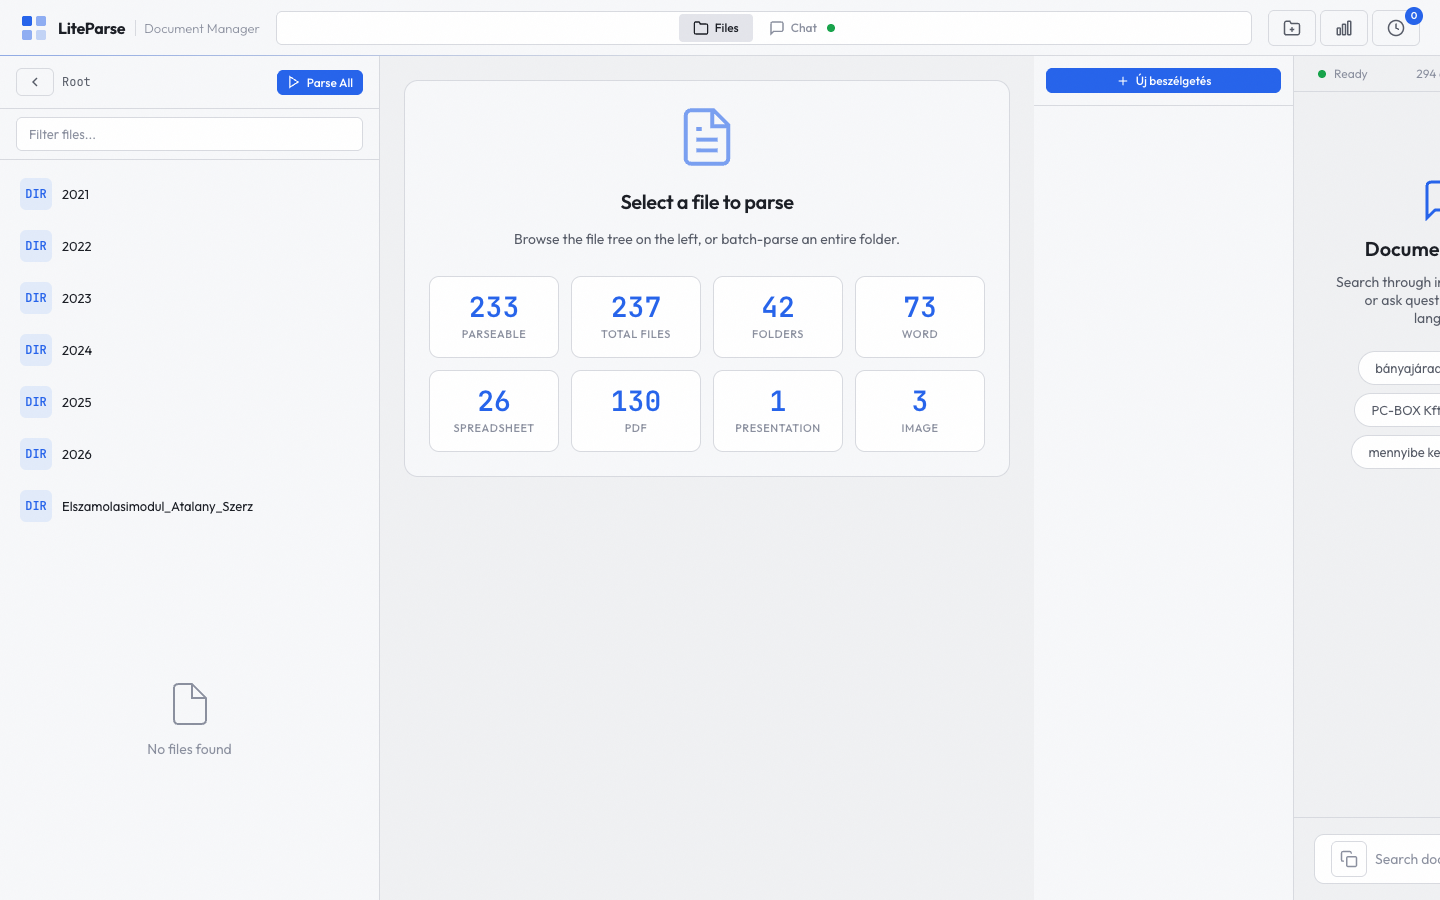Screen dimensions: 1440x900
Task: Click the DIR badge of folder 2025
Action: pos(36,402)
